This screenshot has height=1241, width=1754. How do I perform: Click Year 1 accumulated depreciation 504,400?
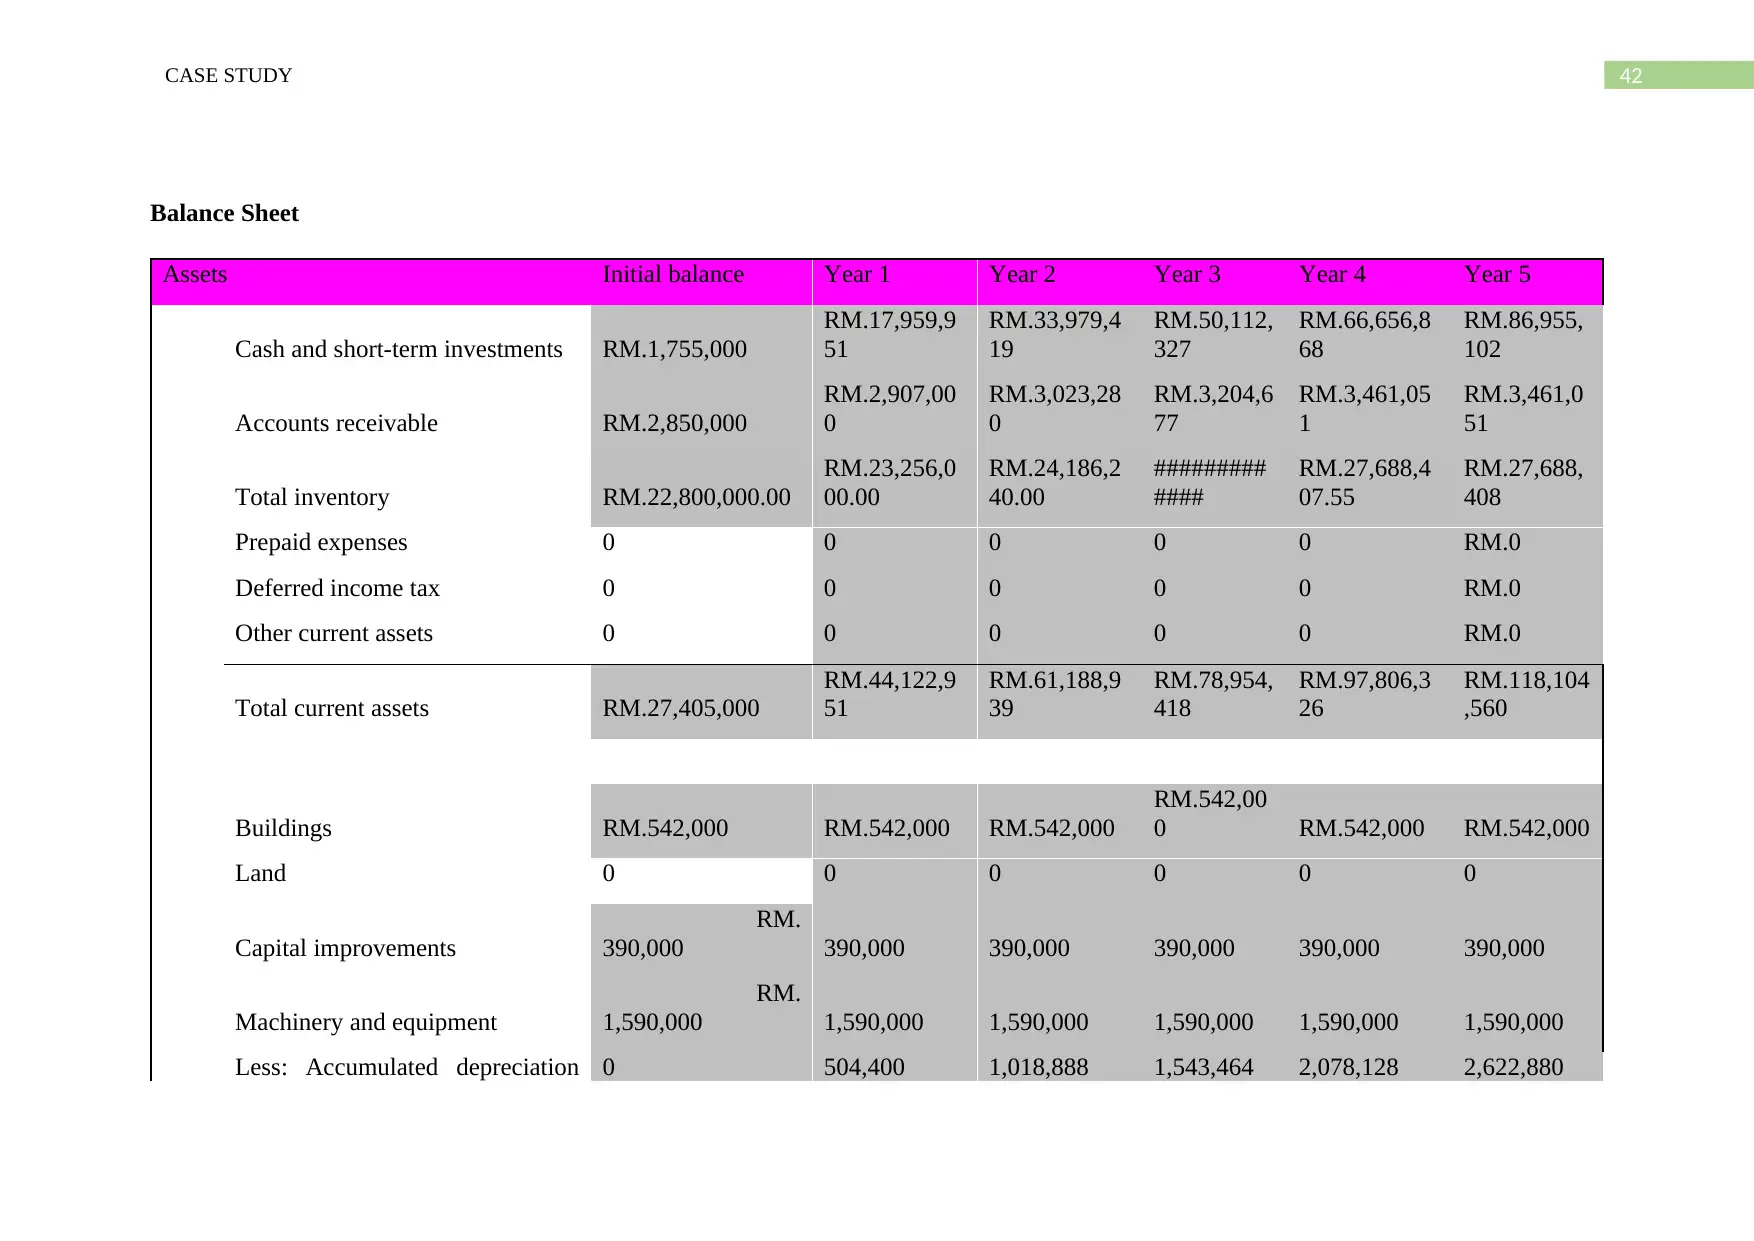pyautogui.click(x=864, y=1067)
